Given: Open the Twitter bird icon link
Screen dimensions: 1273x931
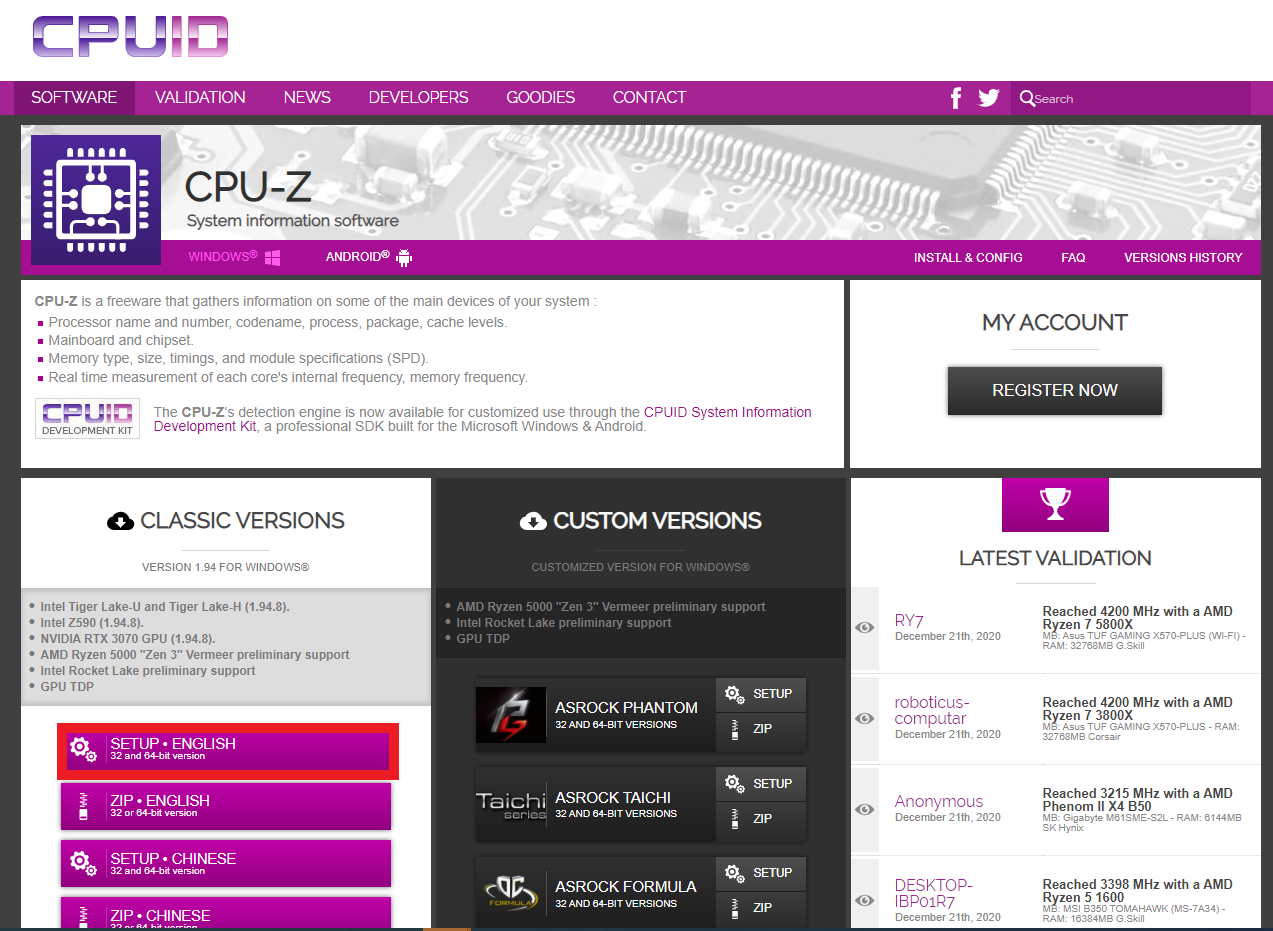Looking at the screenshot, I should (989, 98).
